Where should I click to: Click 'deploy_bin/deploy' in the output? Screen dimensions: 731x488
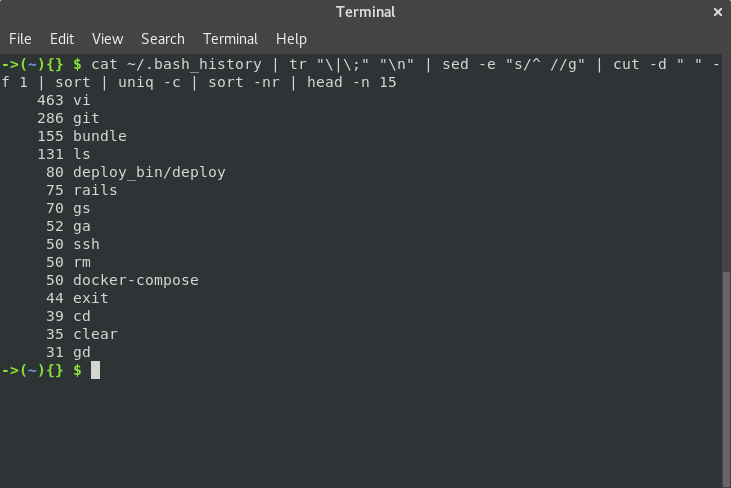point(149,172)
